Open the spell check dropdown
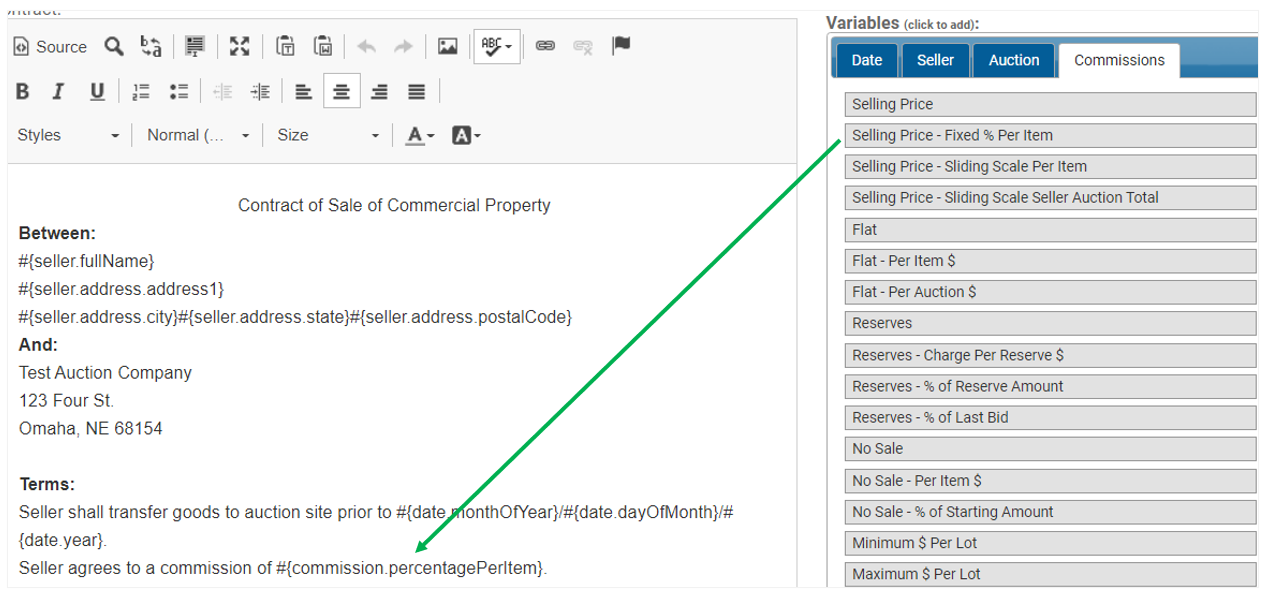The image size is (1266, 602). (497, 46)
